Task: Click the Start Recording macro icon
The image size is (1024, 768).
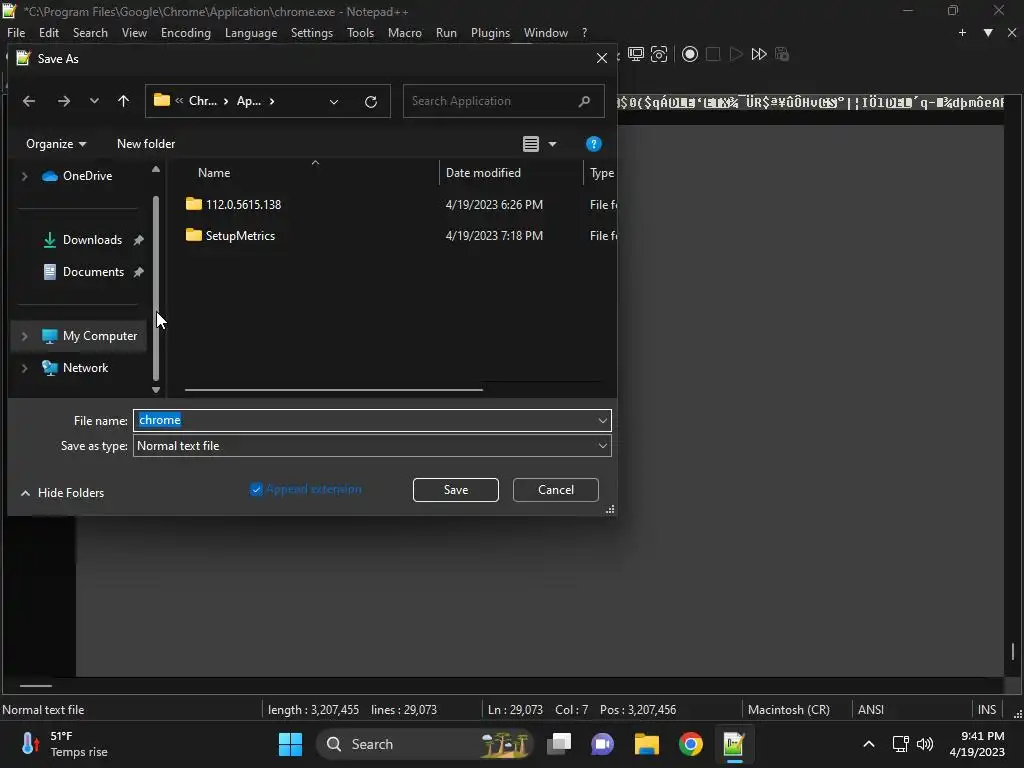Action: [x=690, y=54]
